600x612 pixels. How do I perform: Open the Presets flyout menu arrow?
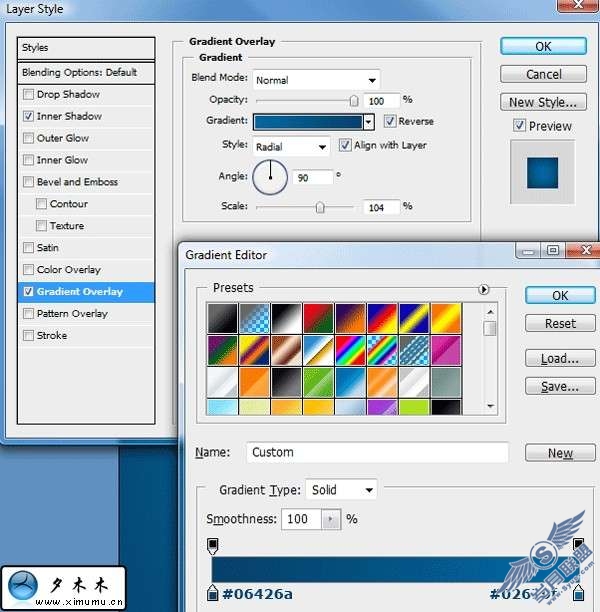coord(483,289)
